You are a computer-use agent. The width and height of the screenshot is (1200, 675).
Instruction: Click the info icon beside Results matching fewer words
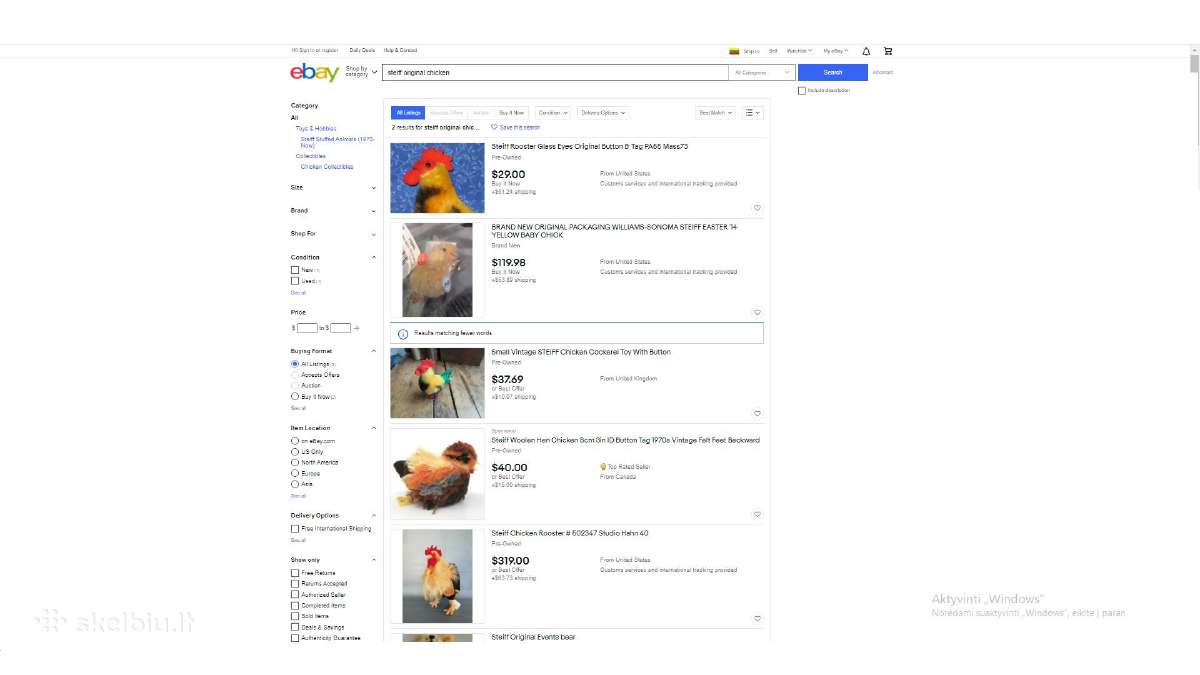403,333
